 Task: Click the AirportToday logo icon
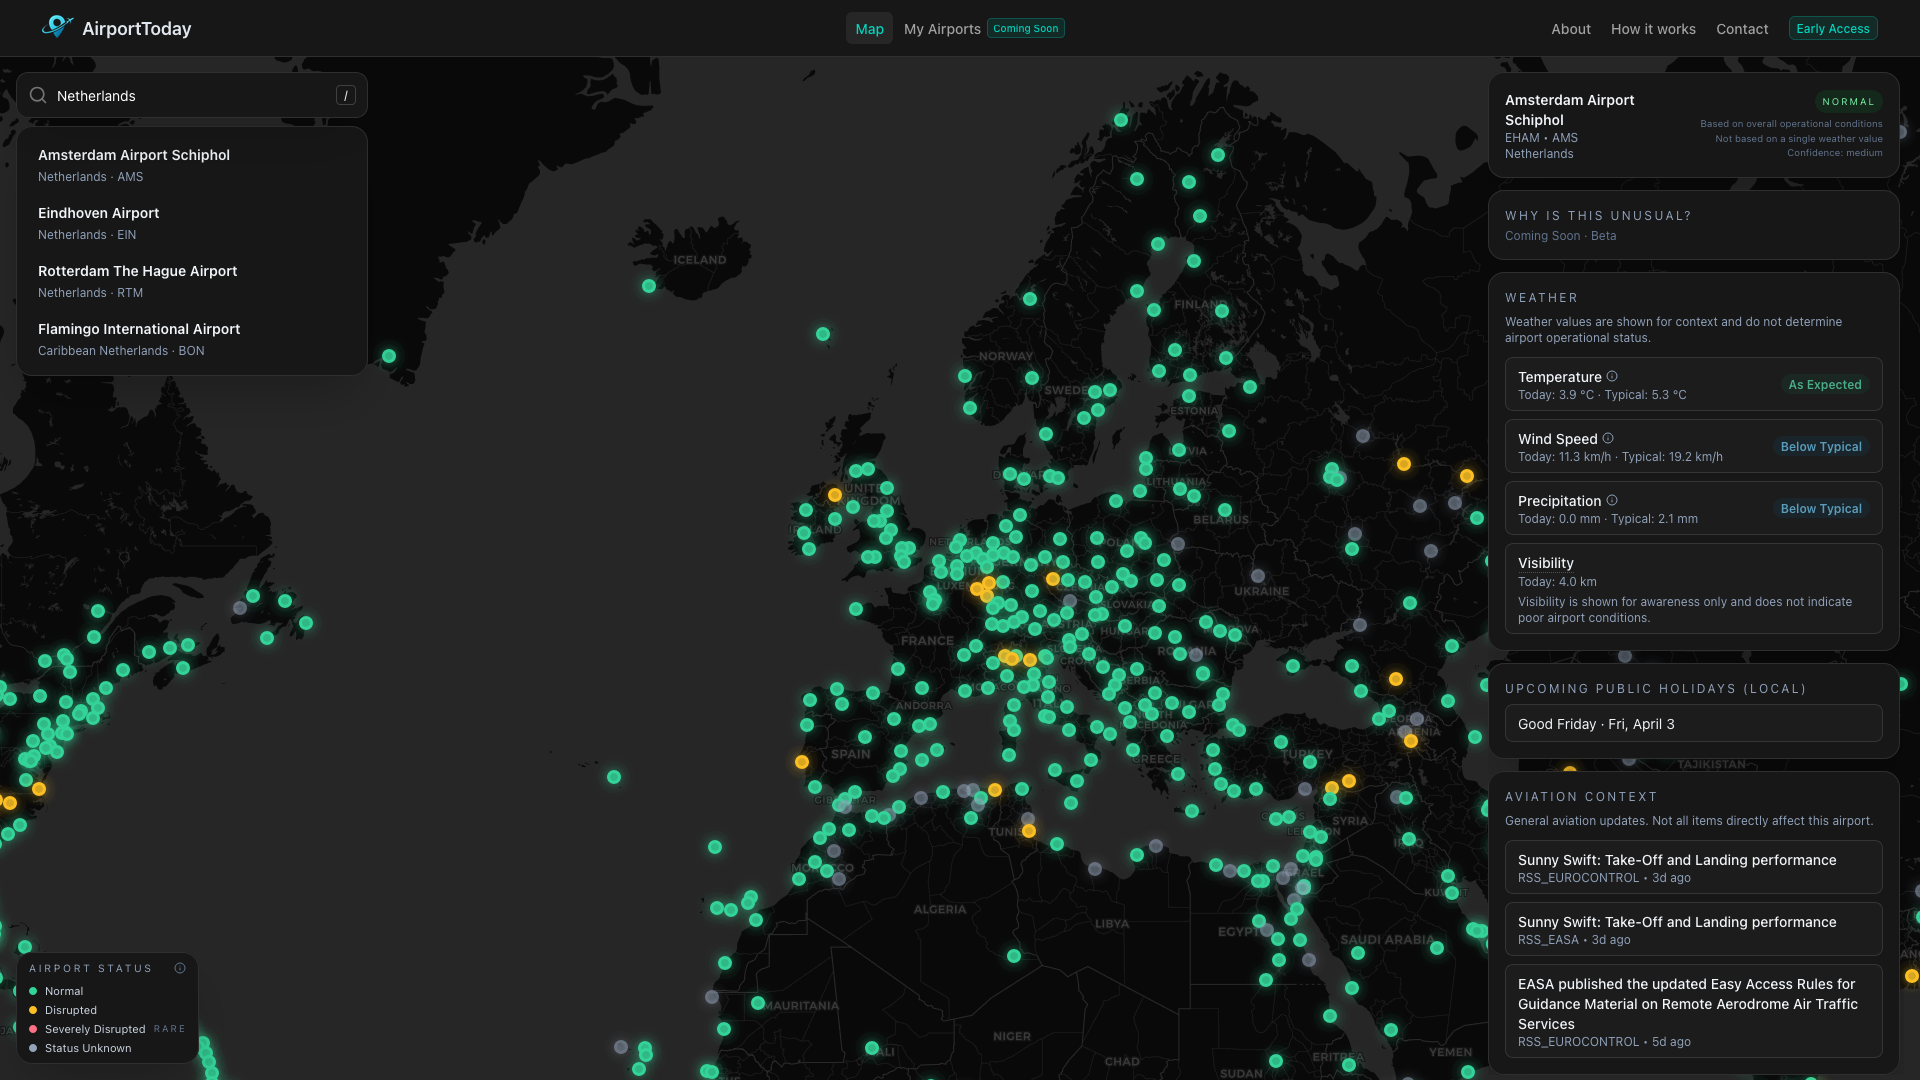tap(57, 27)
